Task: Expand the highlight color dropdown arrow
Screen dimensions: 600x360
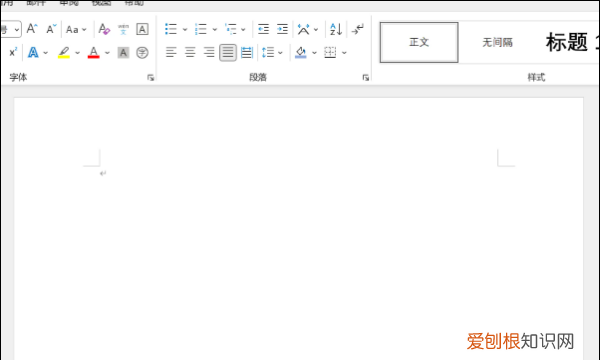Action: tap(78, 53)
